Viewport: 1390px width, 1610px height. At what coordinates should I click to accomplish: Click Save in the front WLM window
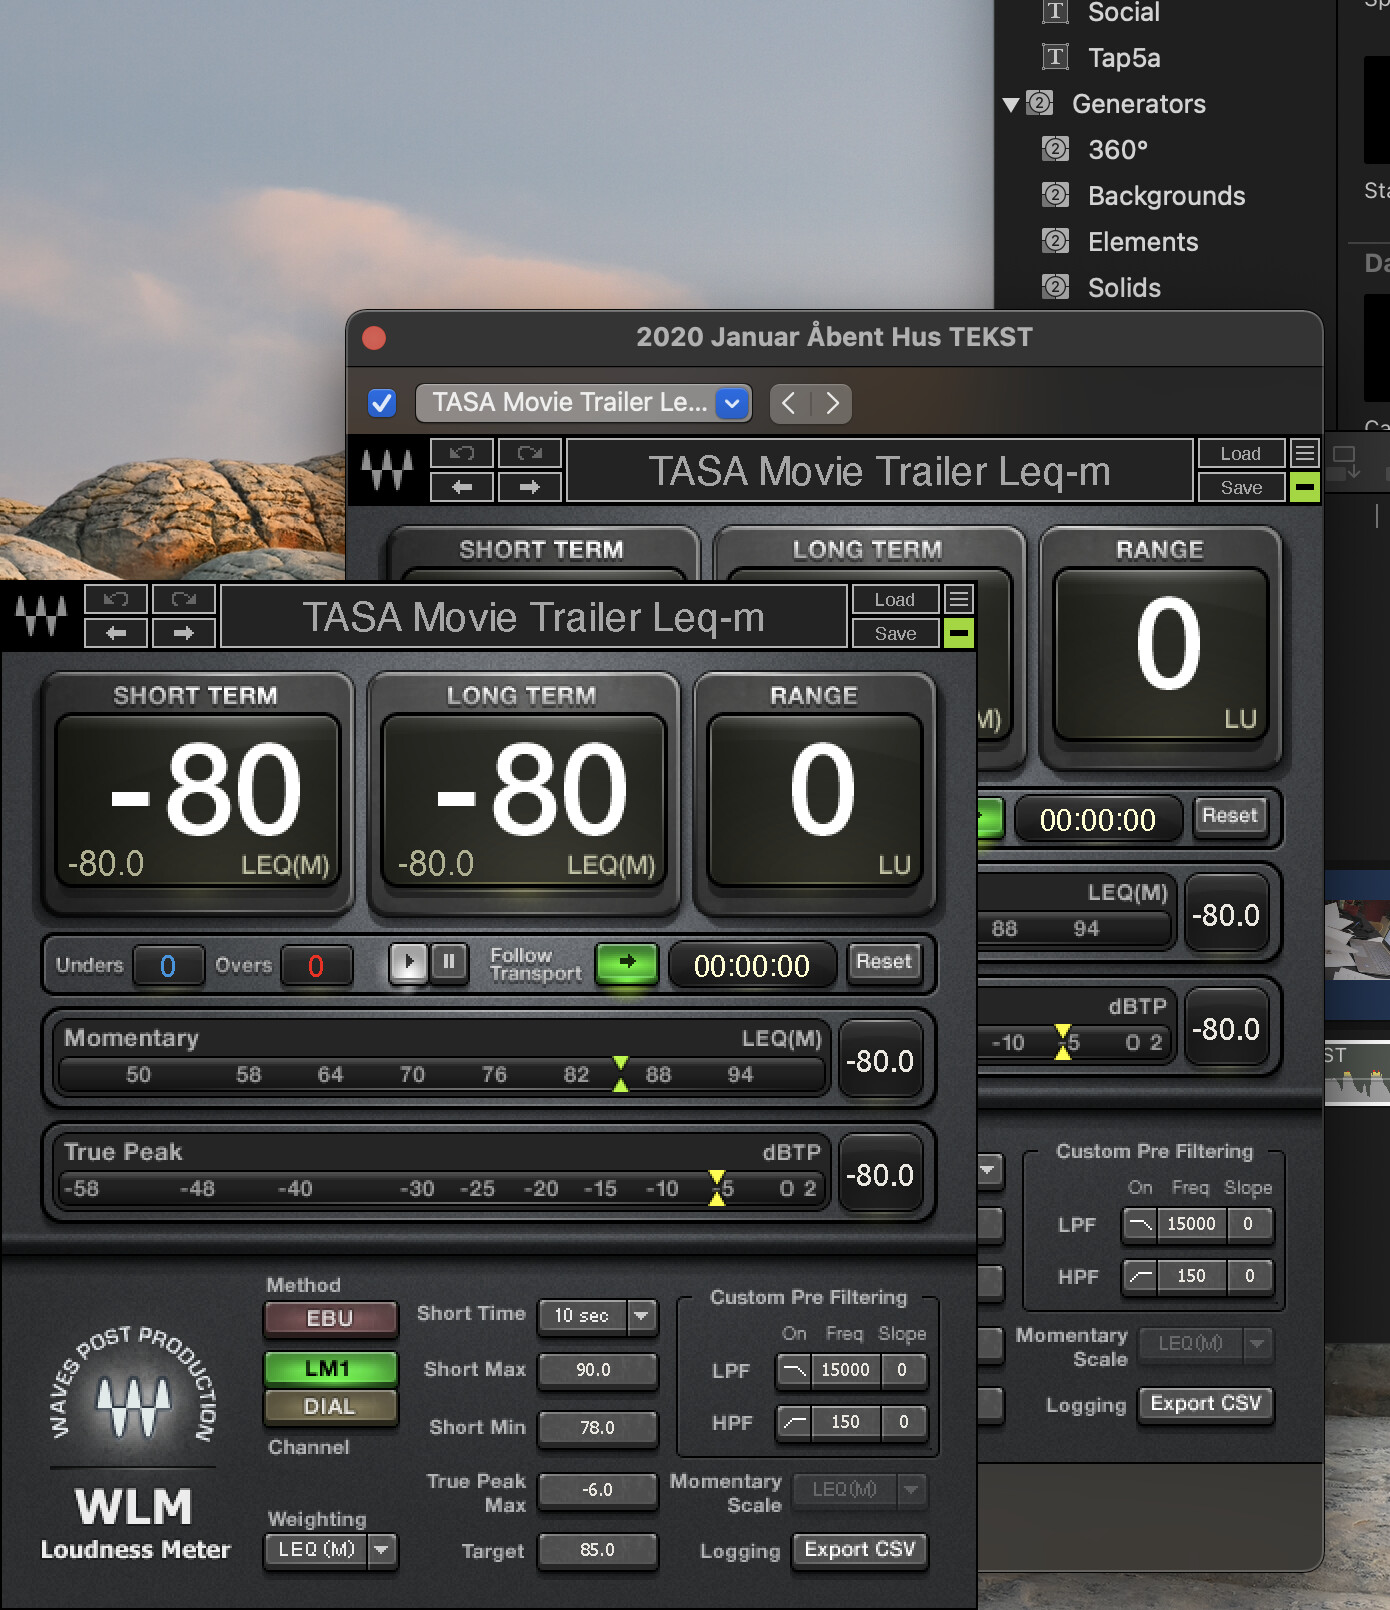[x=895, y=633]
